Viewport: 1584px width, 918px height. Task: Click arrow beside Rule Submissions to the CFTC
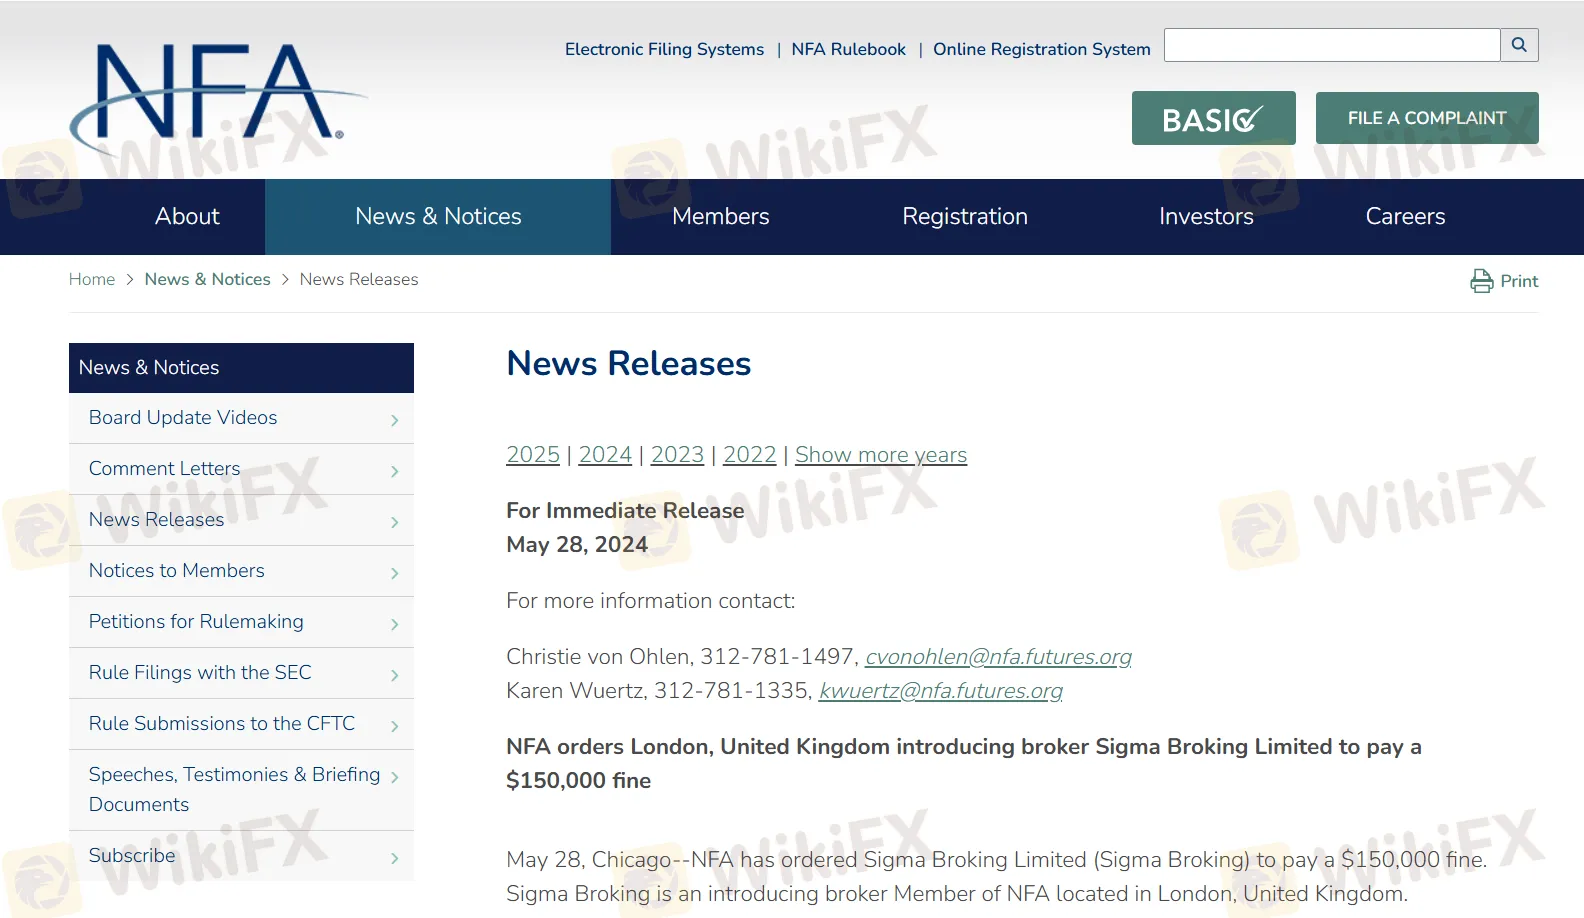[395, 727]
